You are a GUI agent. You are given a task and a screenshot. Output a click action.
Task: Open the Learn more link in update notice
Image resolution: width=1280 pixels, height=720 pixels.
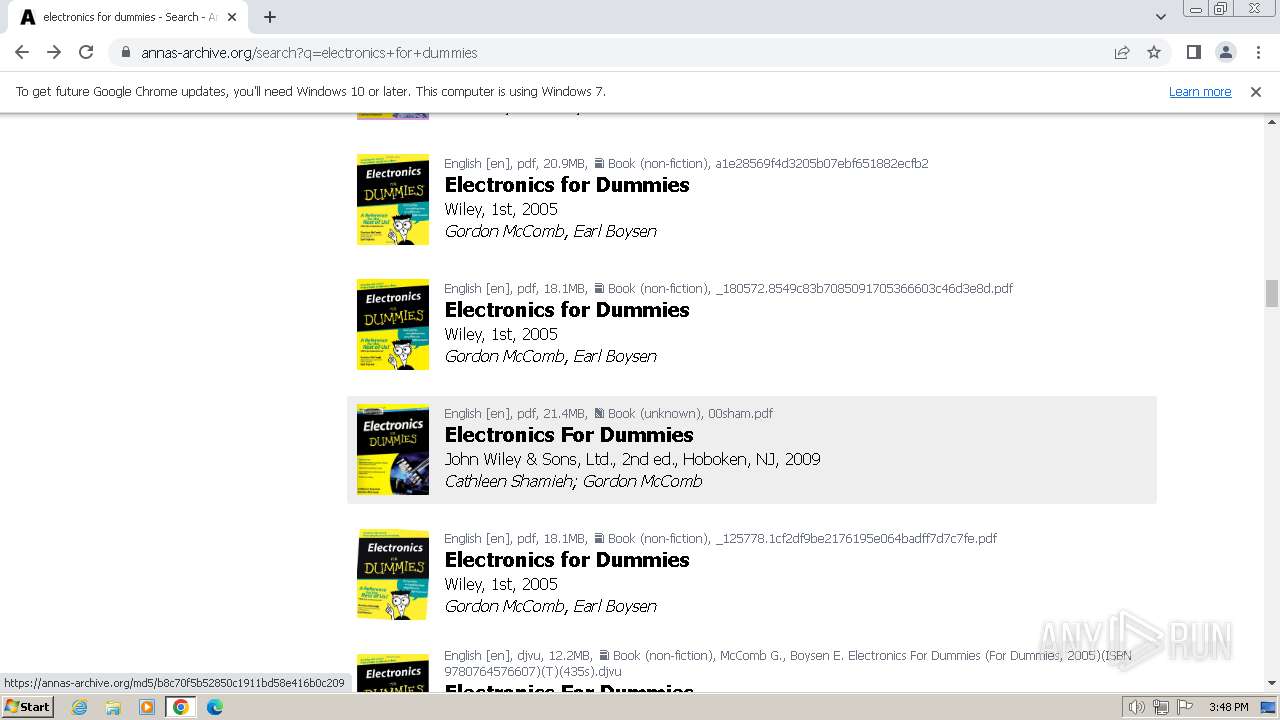tap(1200, 91)
